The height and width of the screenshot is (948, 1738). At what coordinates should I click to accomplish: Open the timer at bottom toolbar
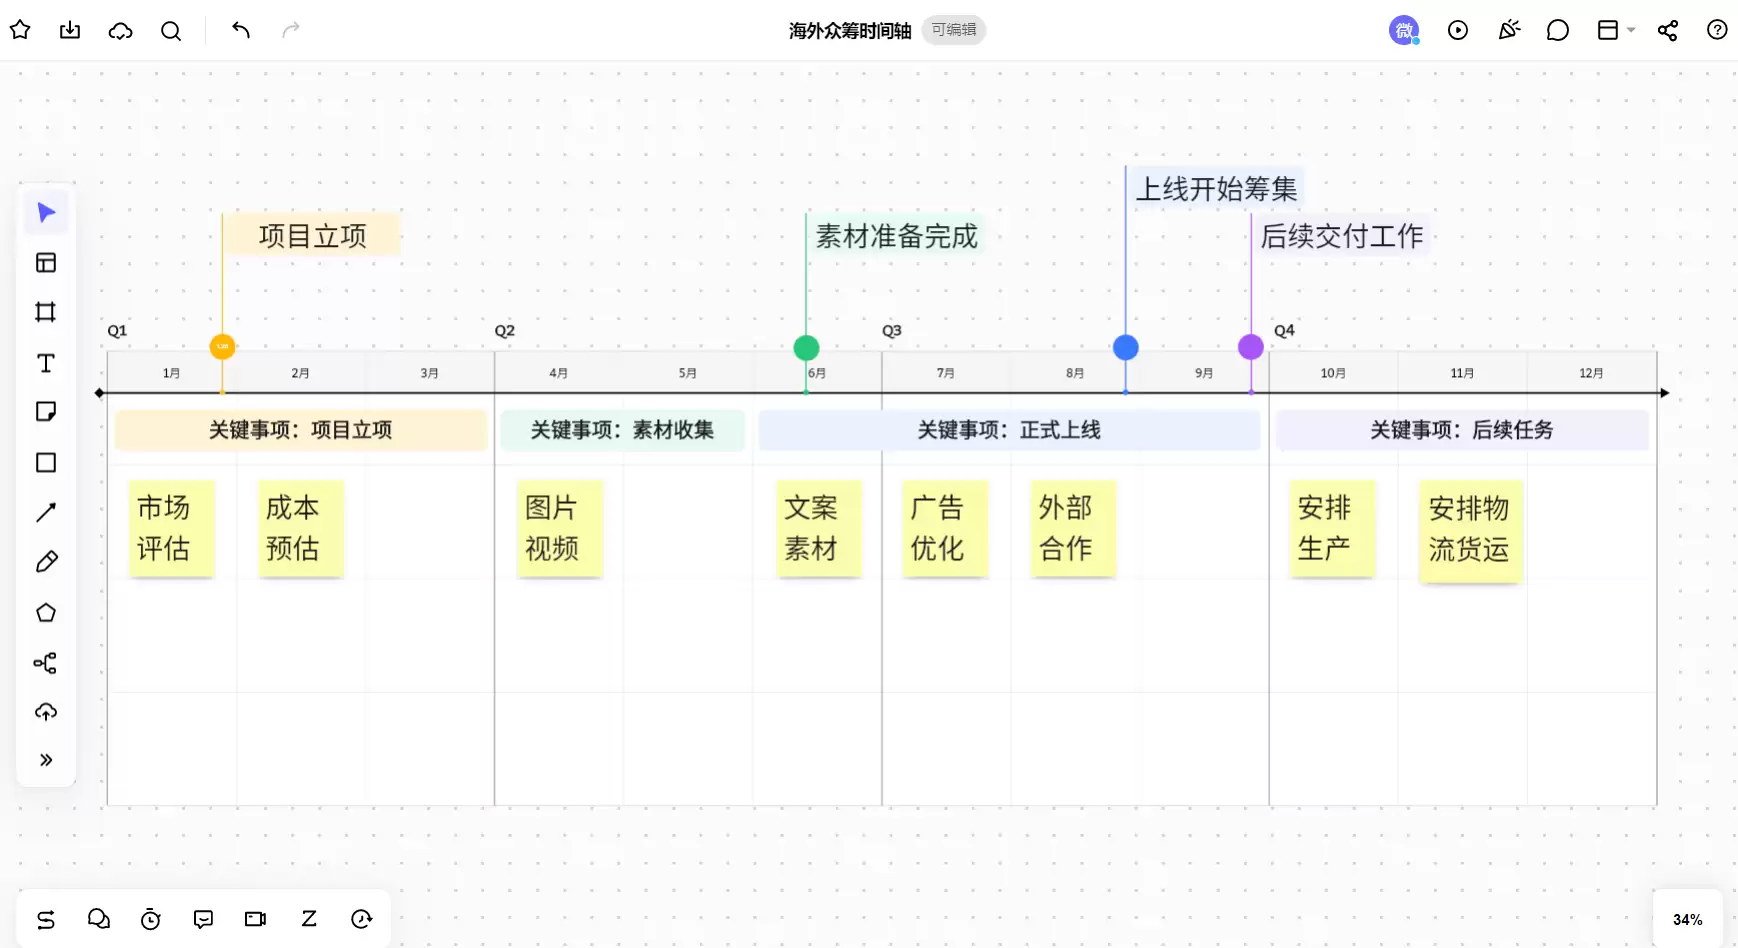(x=151, y=919)
